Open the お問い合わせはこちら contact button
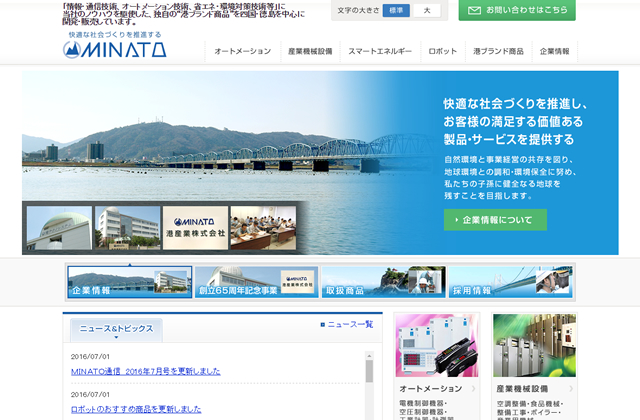This screenshot has height=420, width=640. pos(517,10)
